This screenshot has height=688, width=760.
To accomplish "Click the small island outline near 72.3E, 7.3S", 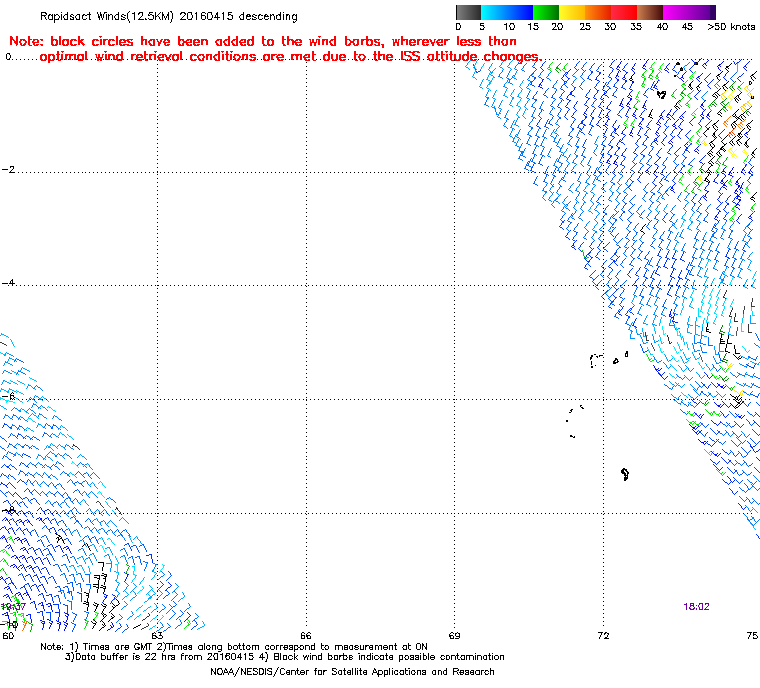I will [x=625, y=474].
